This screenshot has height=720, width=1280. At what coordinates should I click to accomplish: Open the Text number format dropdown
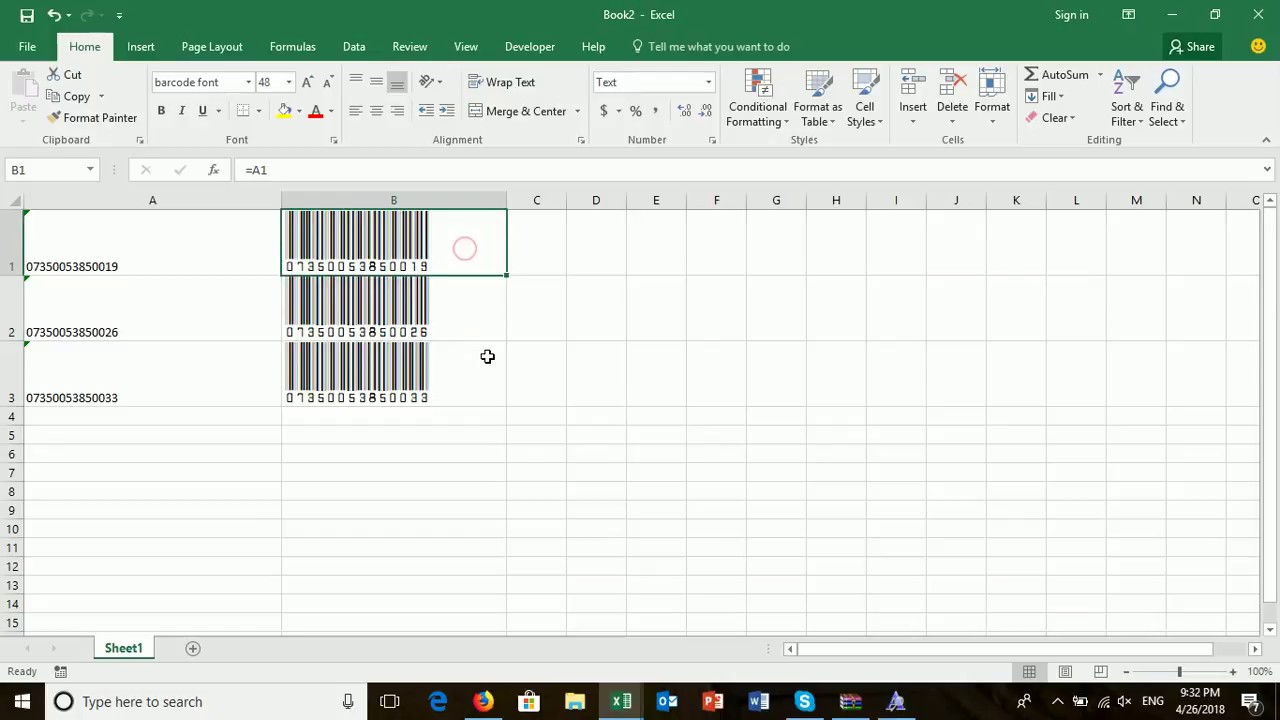(708, 82)
